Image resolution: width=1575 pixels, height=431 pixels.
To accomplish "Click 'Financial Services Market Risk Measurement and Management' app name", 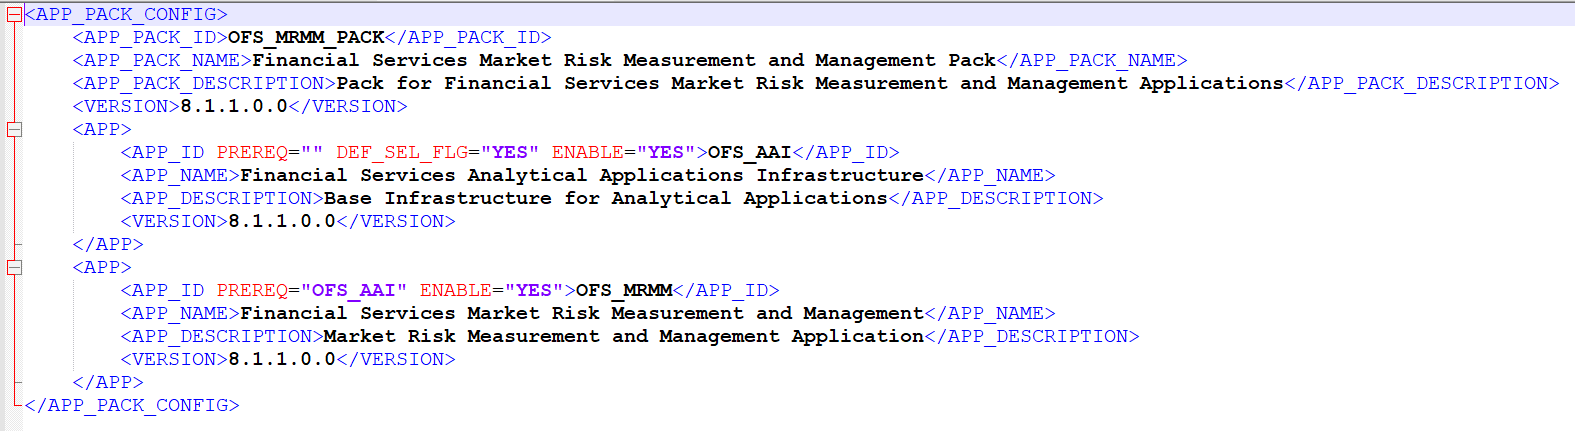I will (582, 313).
